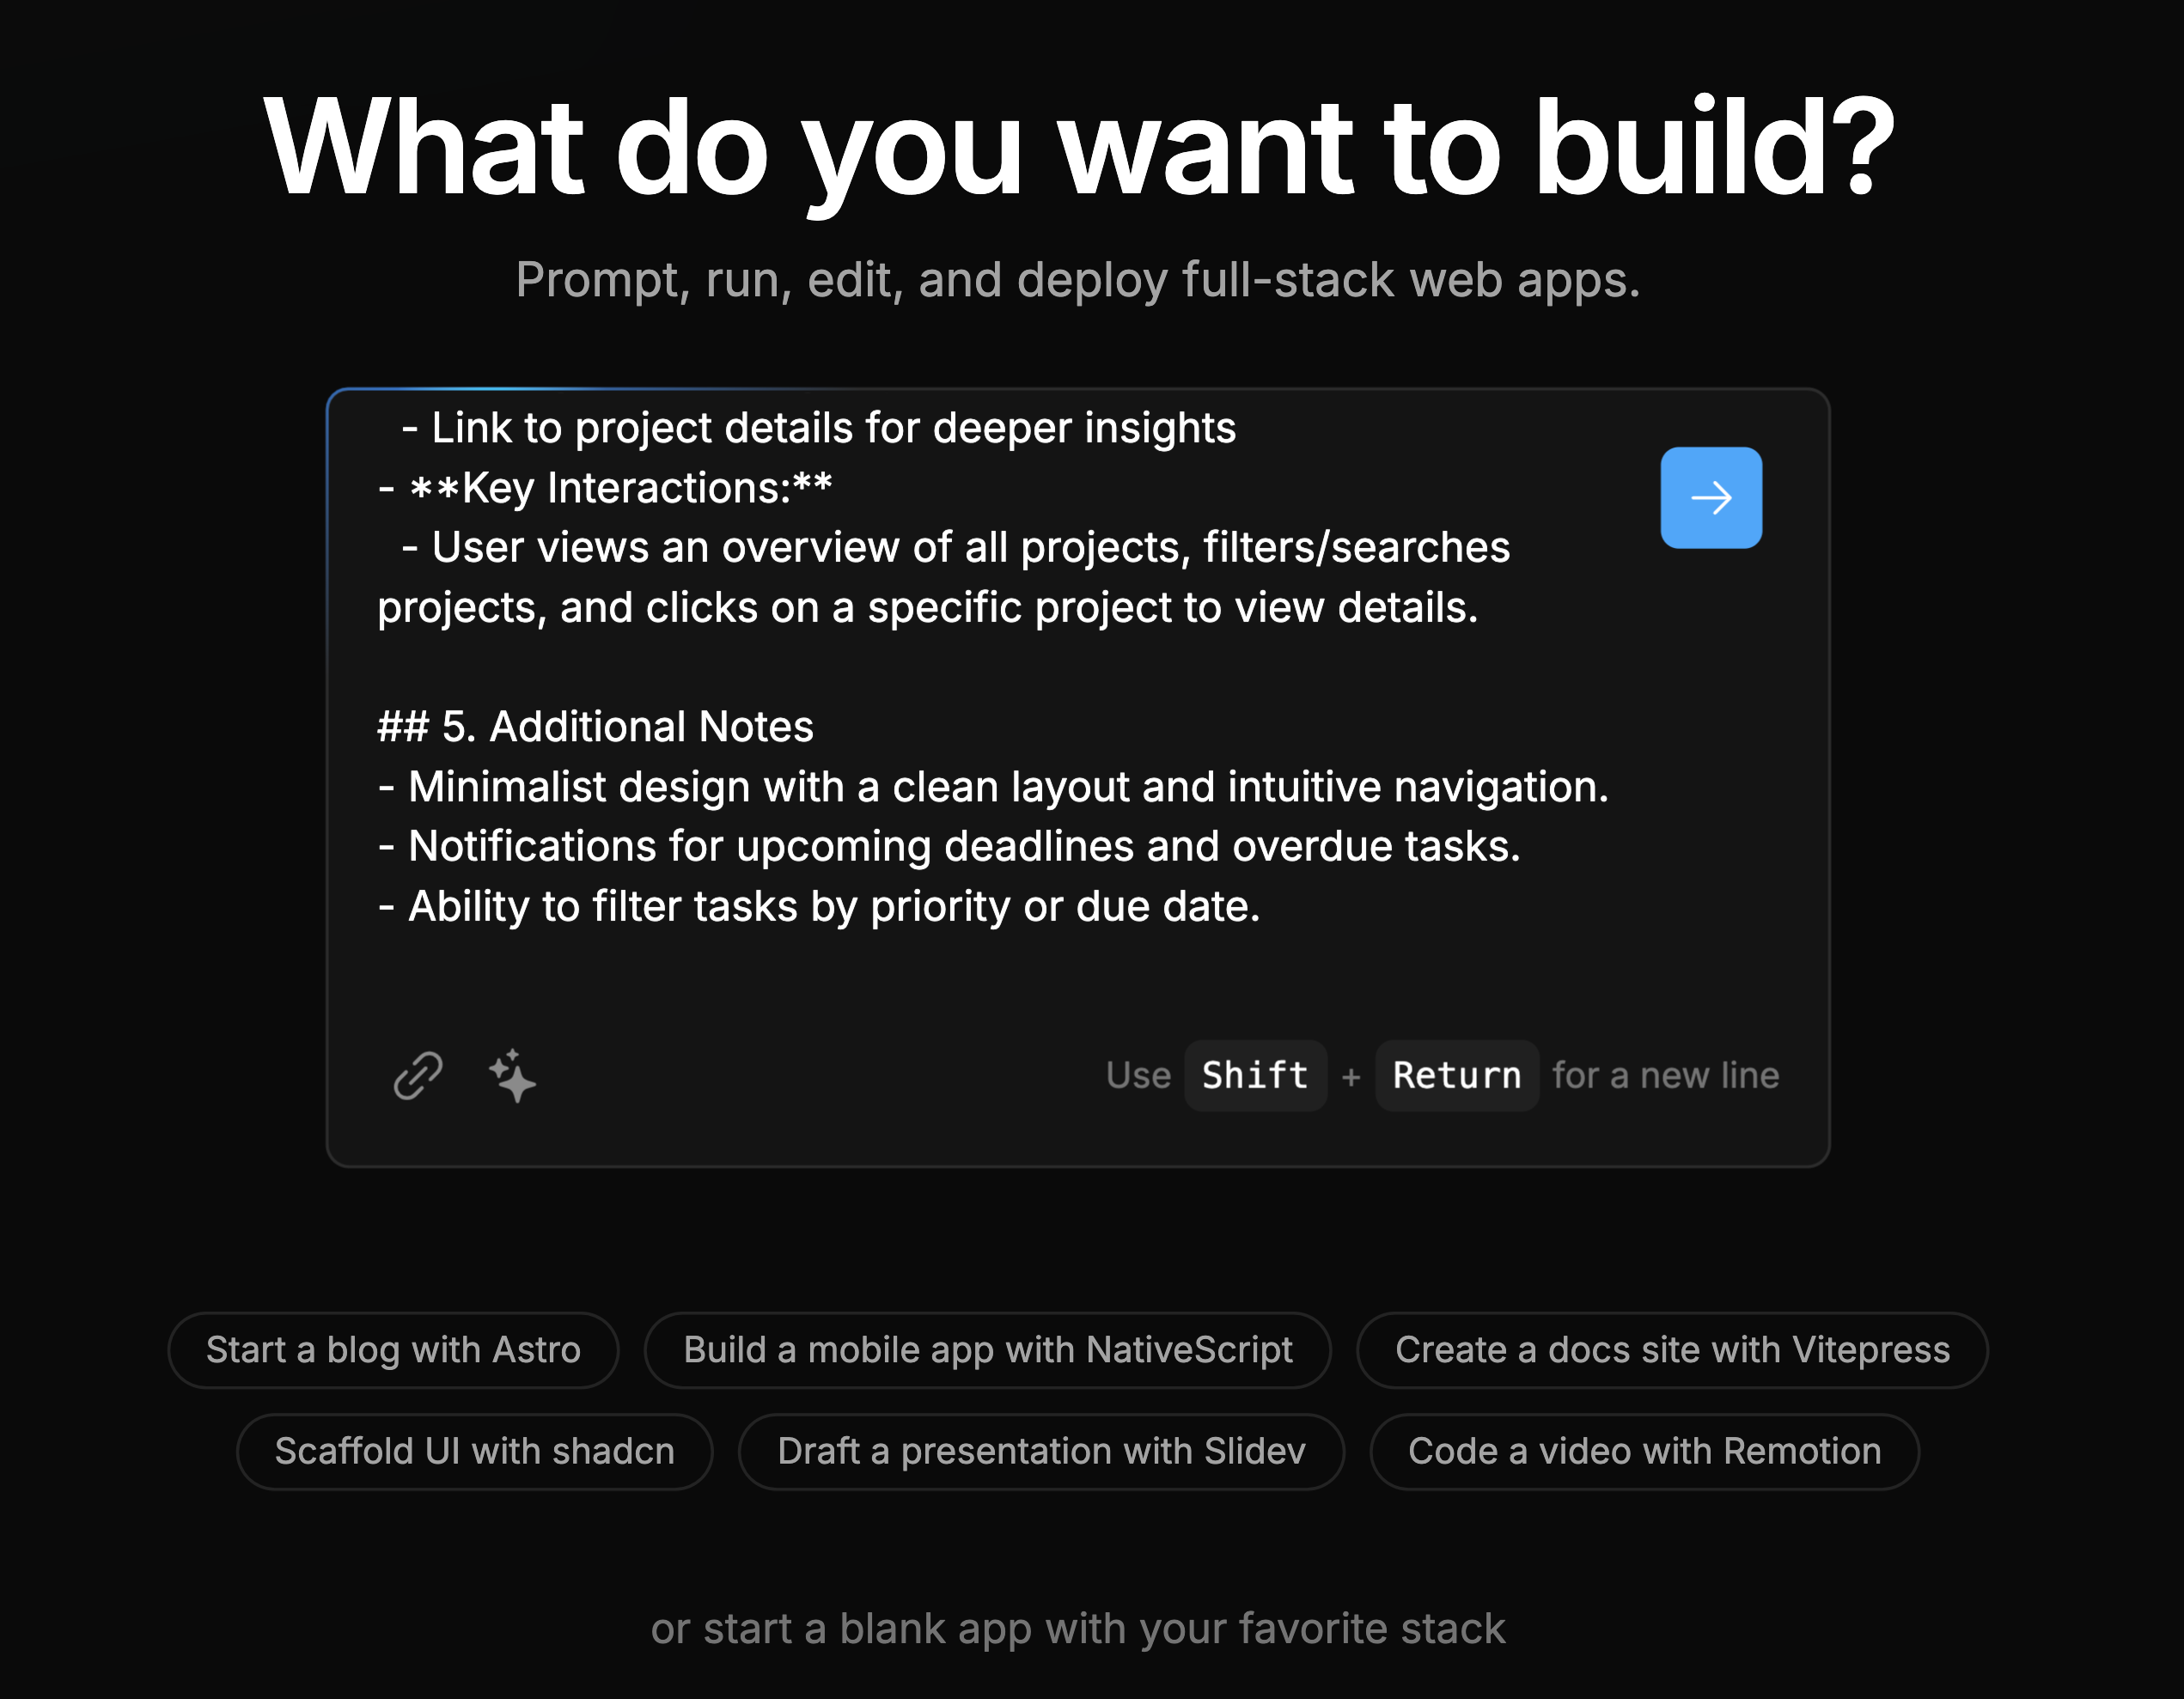
Task: Click the notifications deadlines bullet line
Action: (950, 845)
